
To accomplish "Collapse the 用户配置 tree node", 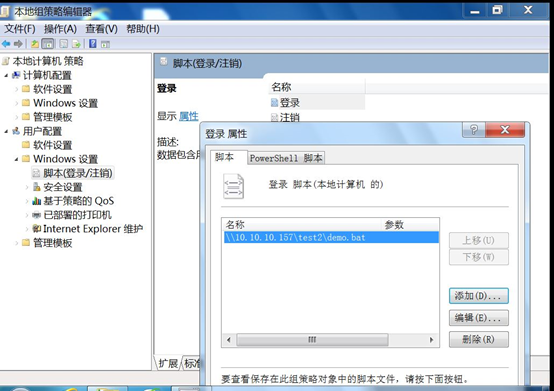I will point(6,131).
